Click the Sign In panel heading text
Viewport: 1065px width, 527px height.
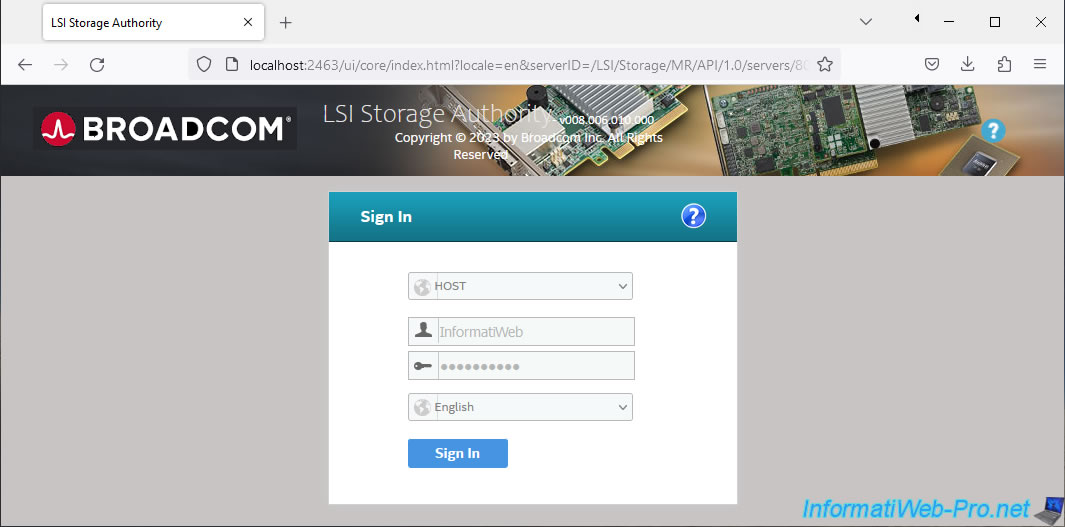386,217
